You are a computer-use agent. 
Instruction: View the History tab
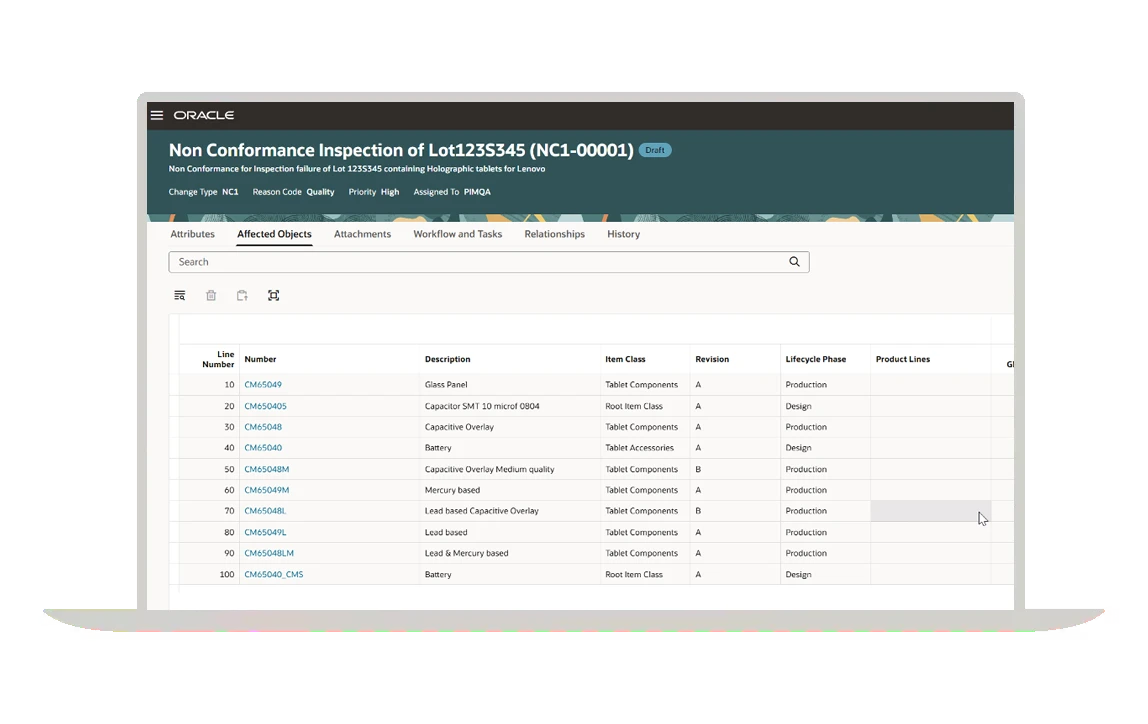click(623, 234)
